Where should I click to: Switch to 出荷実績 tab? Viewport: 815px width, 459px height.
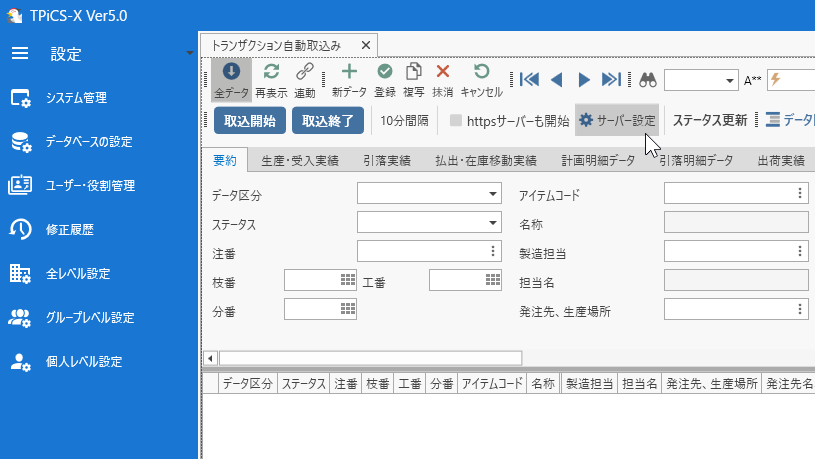(781, 161)
